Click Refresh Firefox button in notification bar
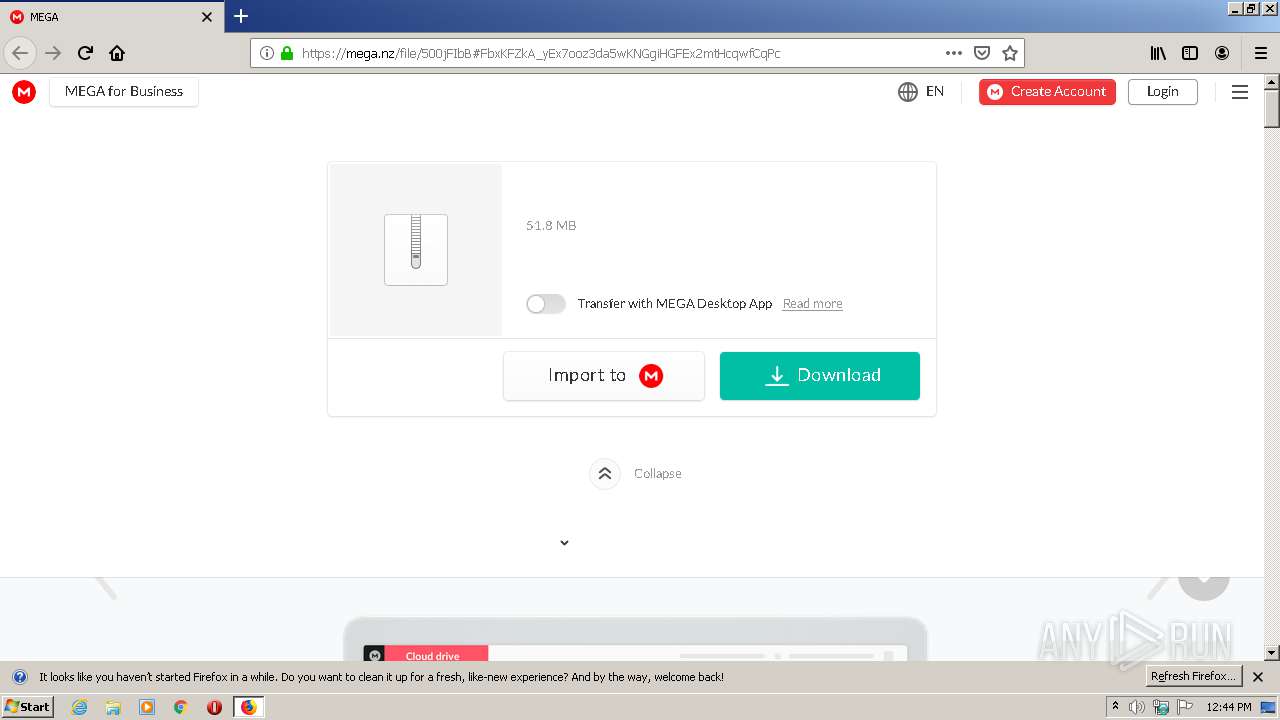 click(1194, 677)
